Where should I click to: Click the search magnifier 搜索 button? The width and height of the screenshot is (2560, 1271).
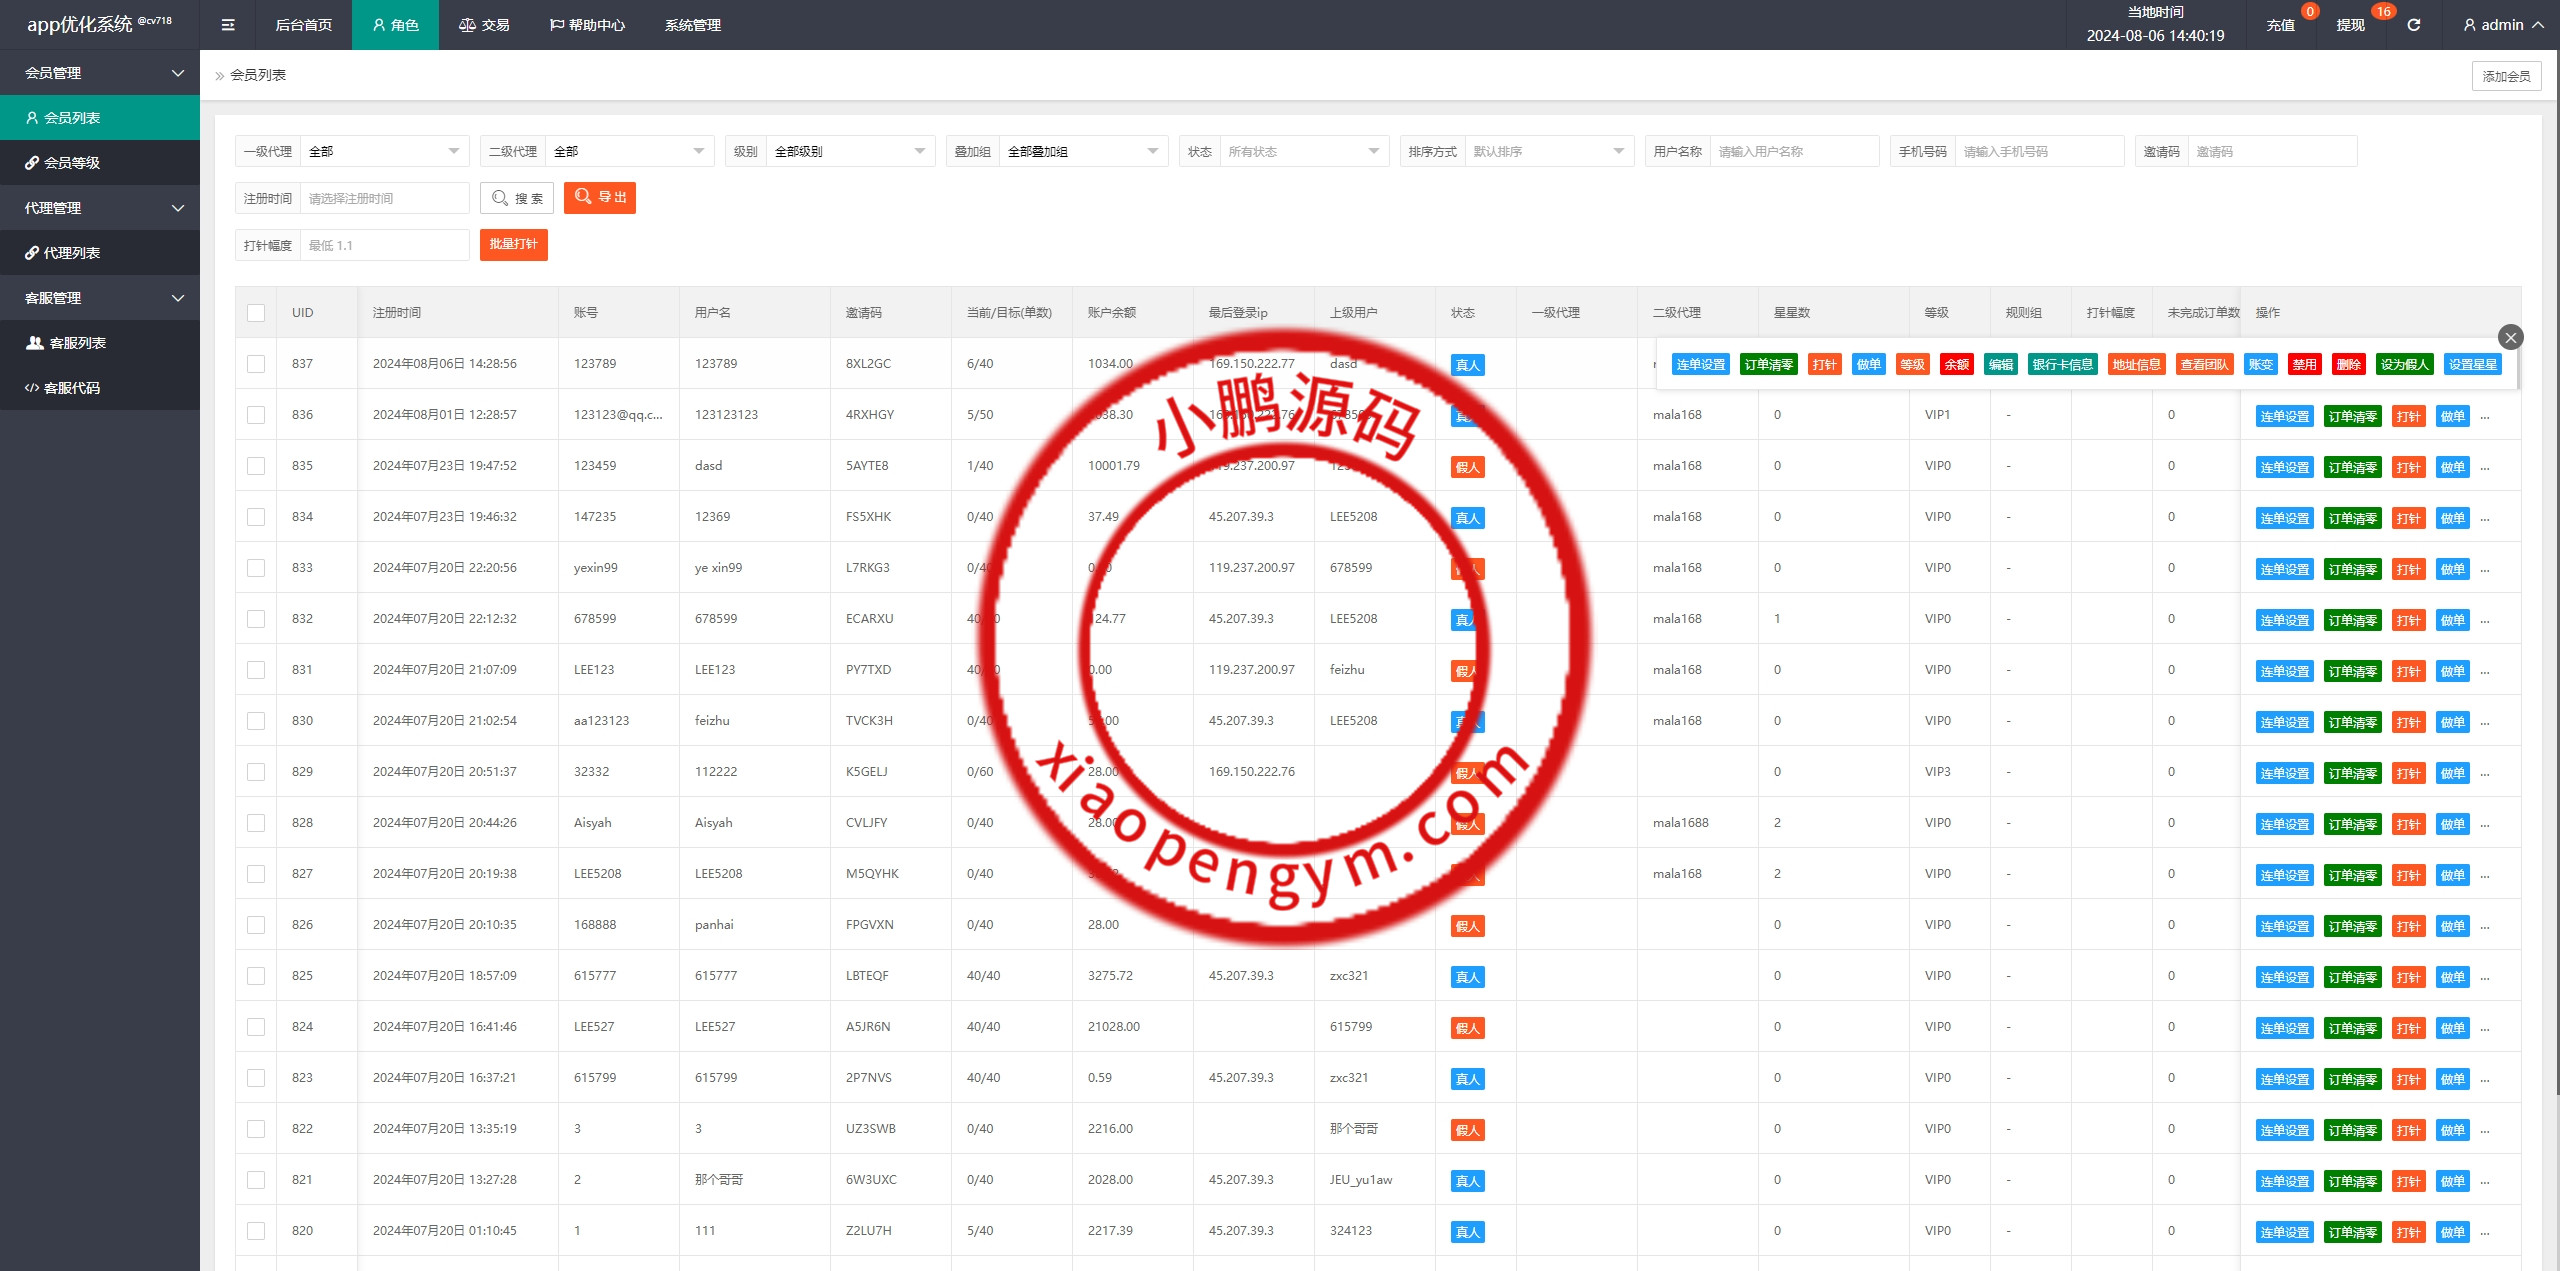[517, 198]
